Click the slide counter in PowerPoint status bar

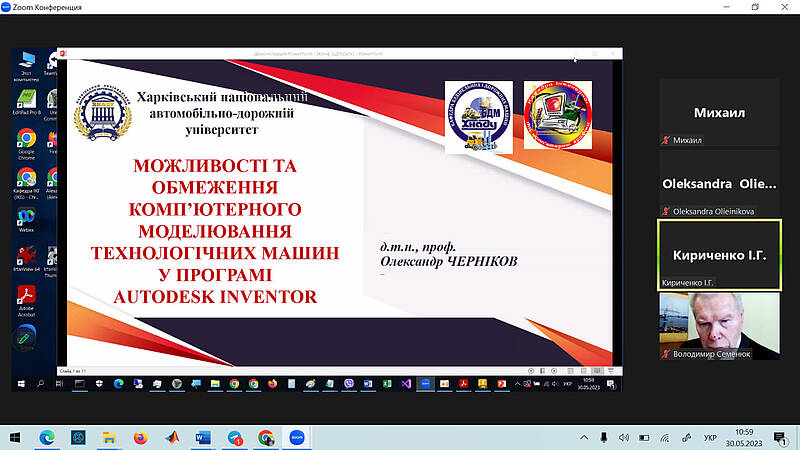[x=72, y=371]
